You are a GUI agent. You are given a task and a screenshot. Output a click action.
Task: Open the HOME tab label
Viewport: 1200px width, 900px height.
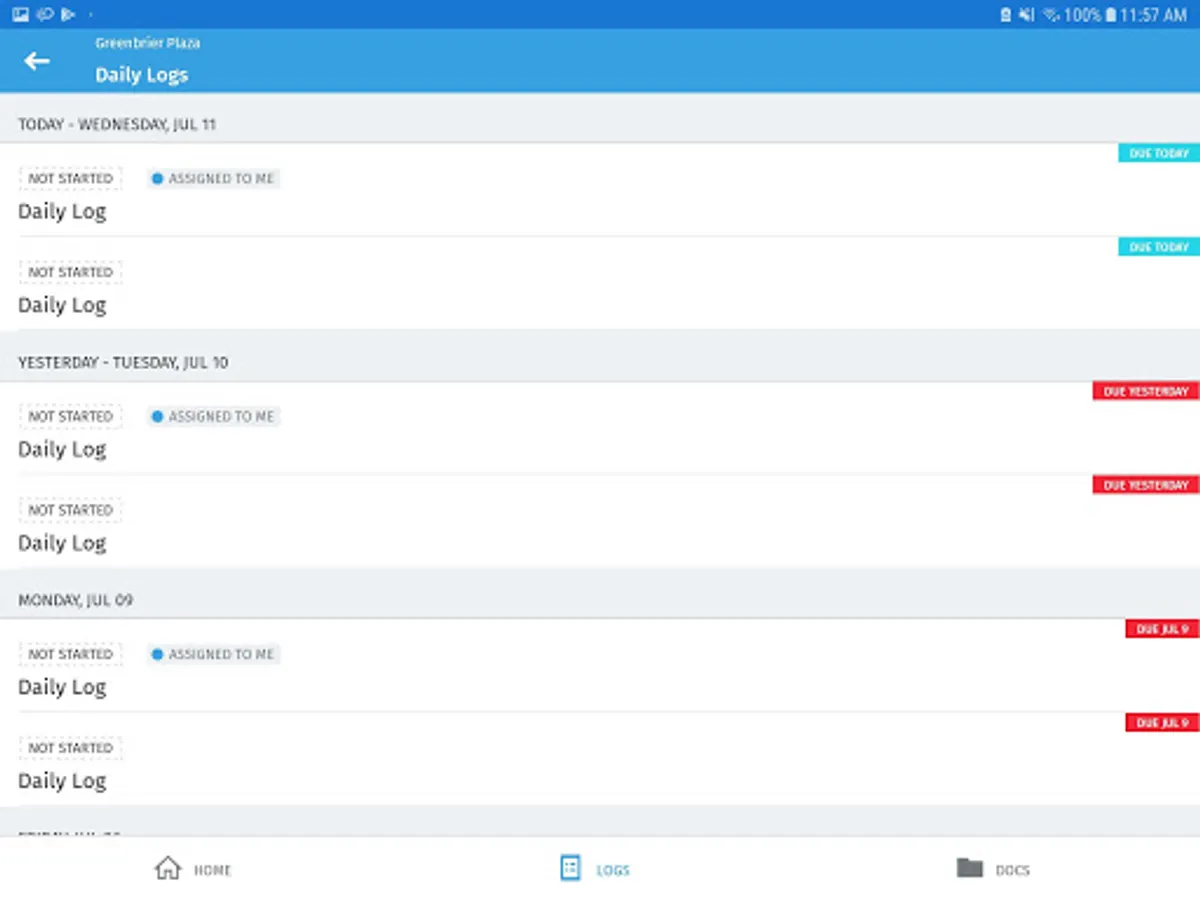pos(212,870)
